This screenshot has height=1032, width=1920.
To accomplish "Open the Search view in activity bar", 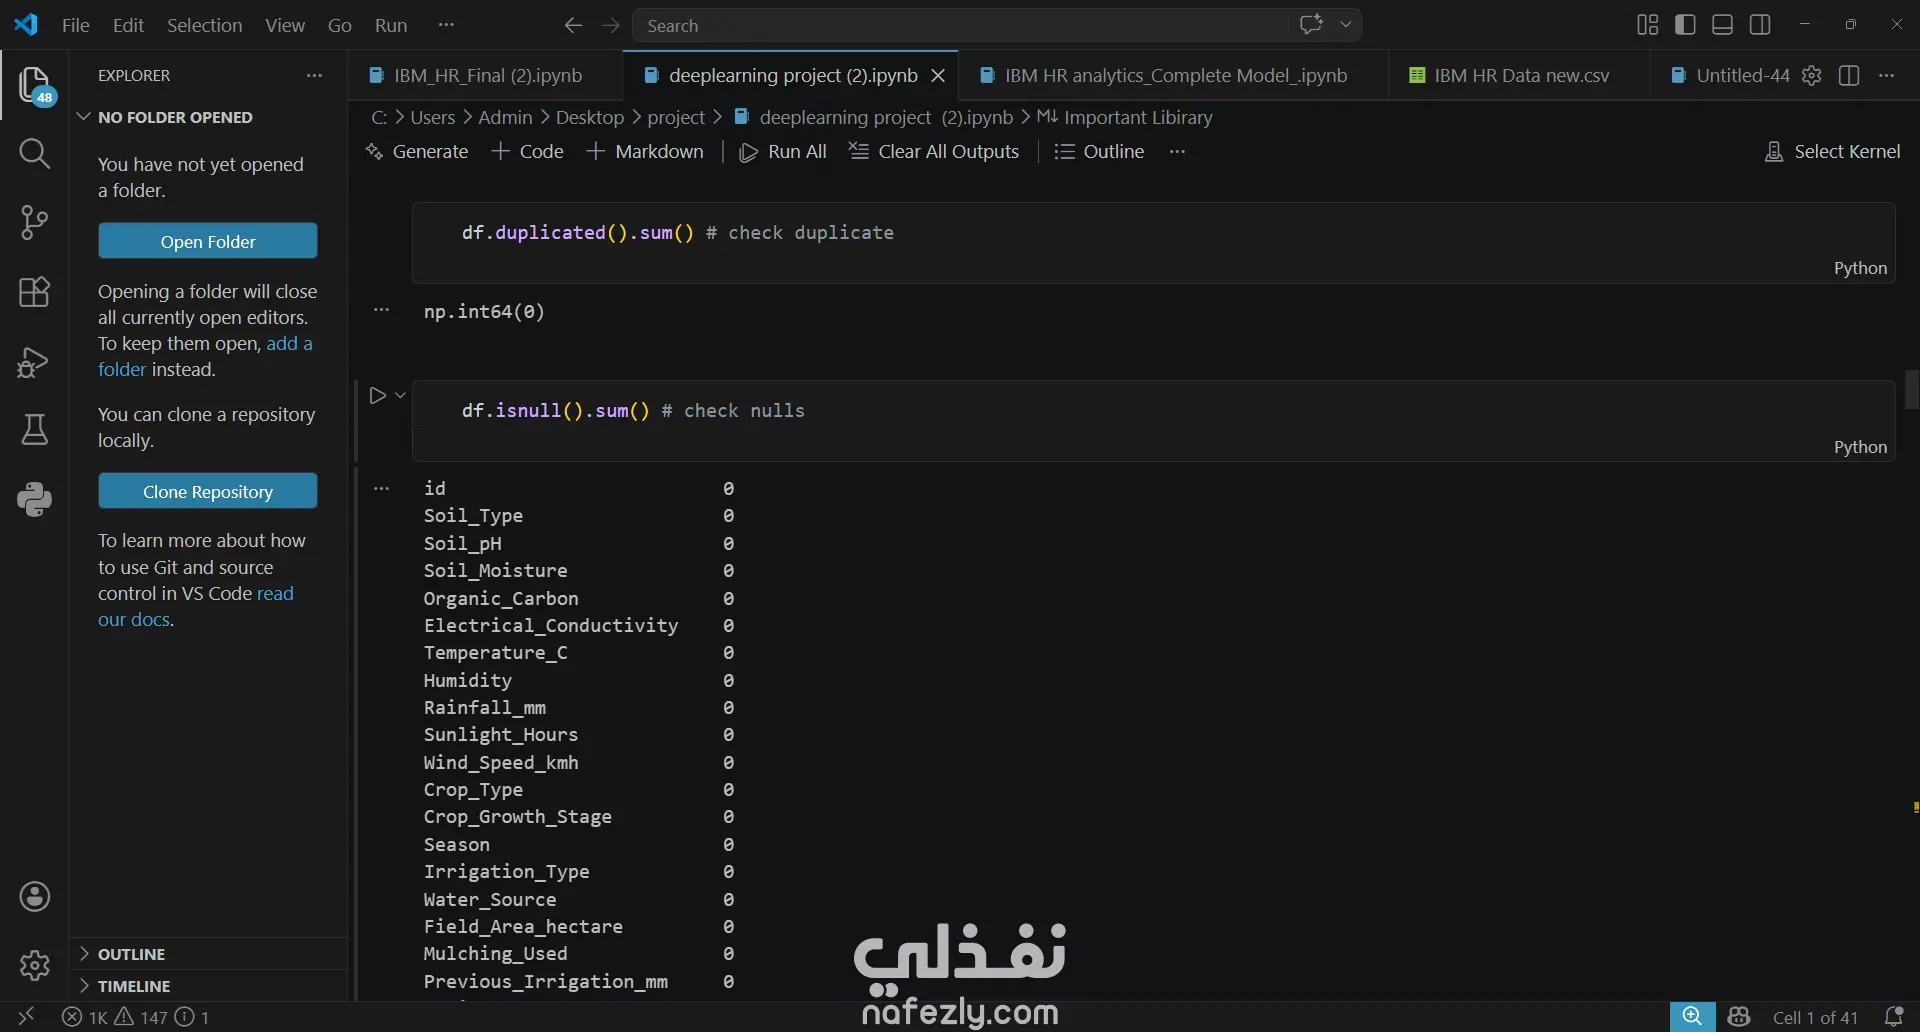I will [x=35, y=153].
